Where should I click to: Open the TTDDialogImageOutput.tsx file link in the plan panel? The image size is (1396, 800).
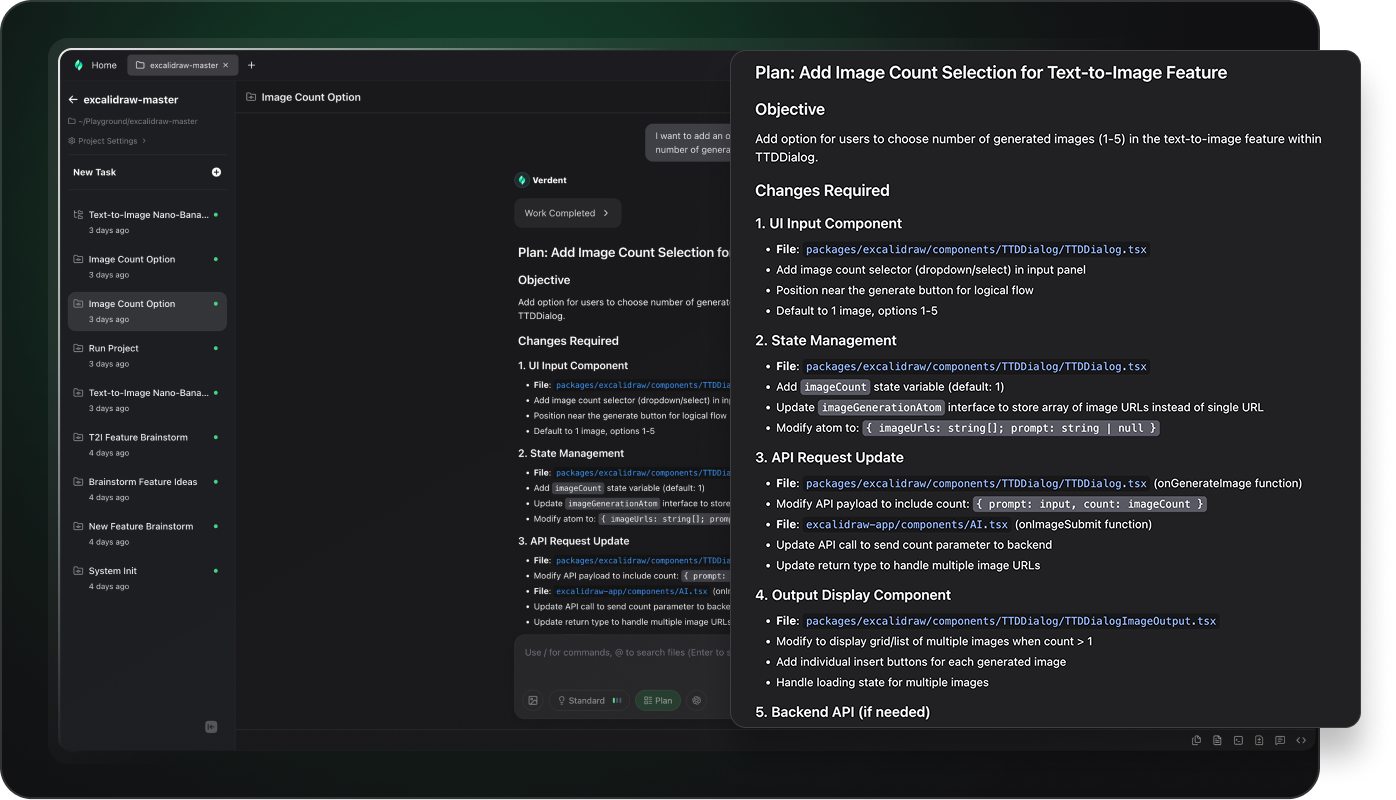point(1011,621)
